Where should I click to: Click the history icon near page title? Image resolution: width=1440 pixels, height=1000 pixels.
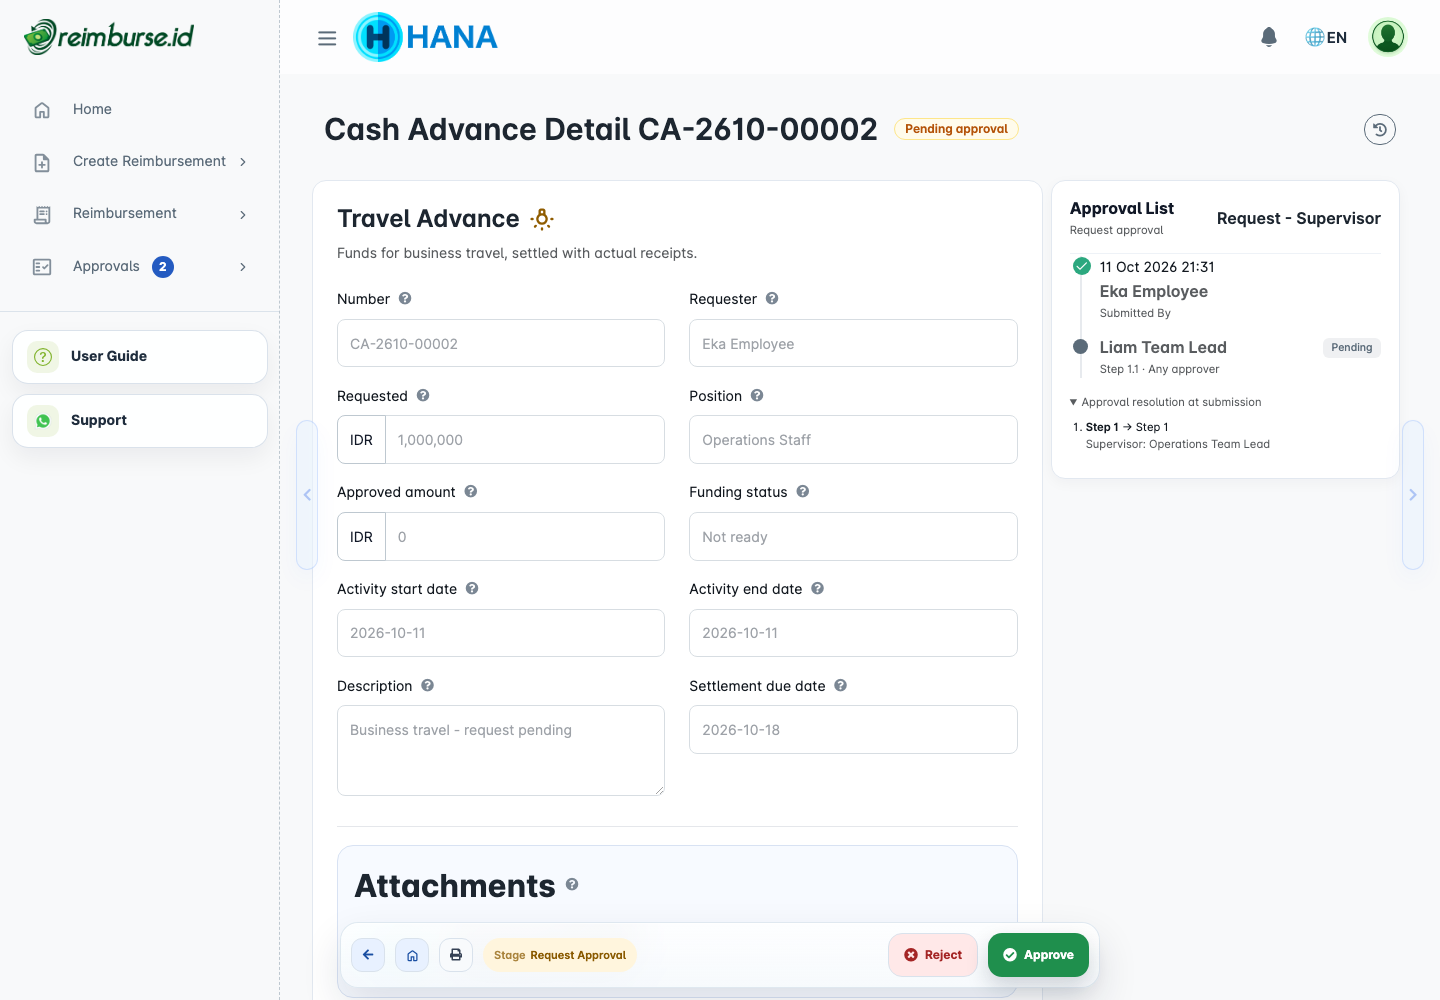click(x=1380, y=129)
